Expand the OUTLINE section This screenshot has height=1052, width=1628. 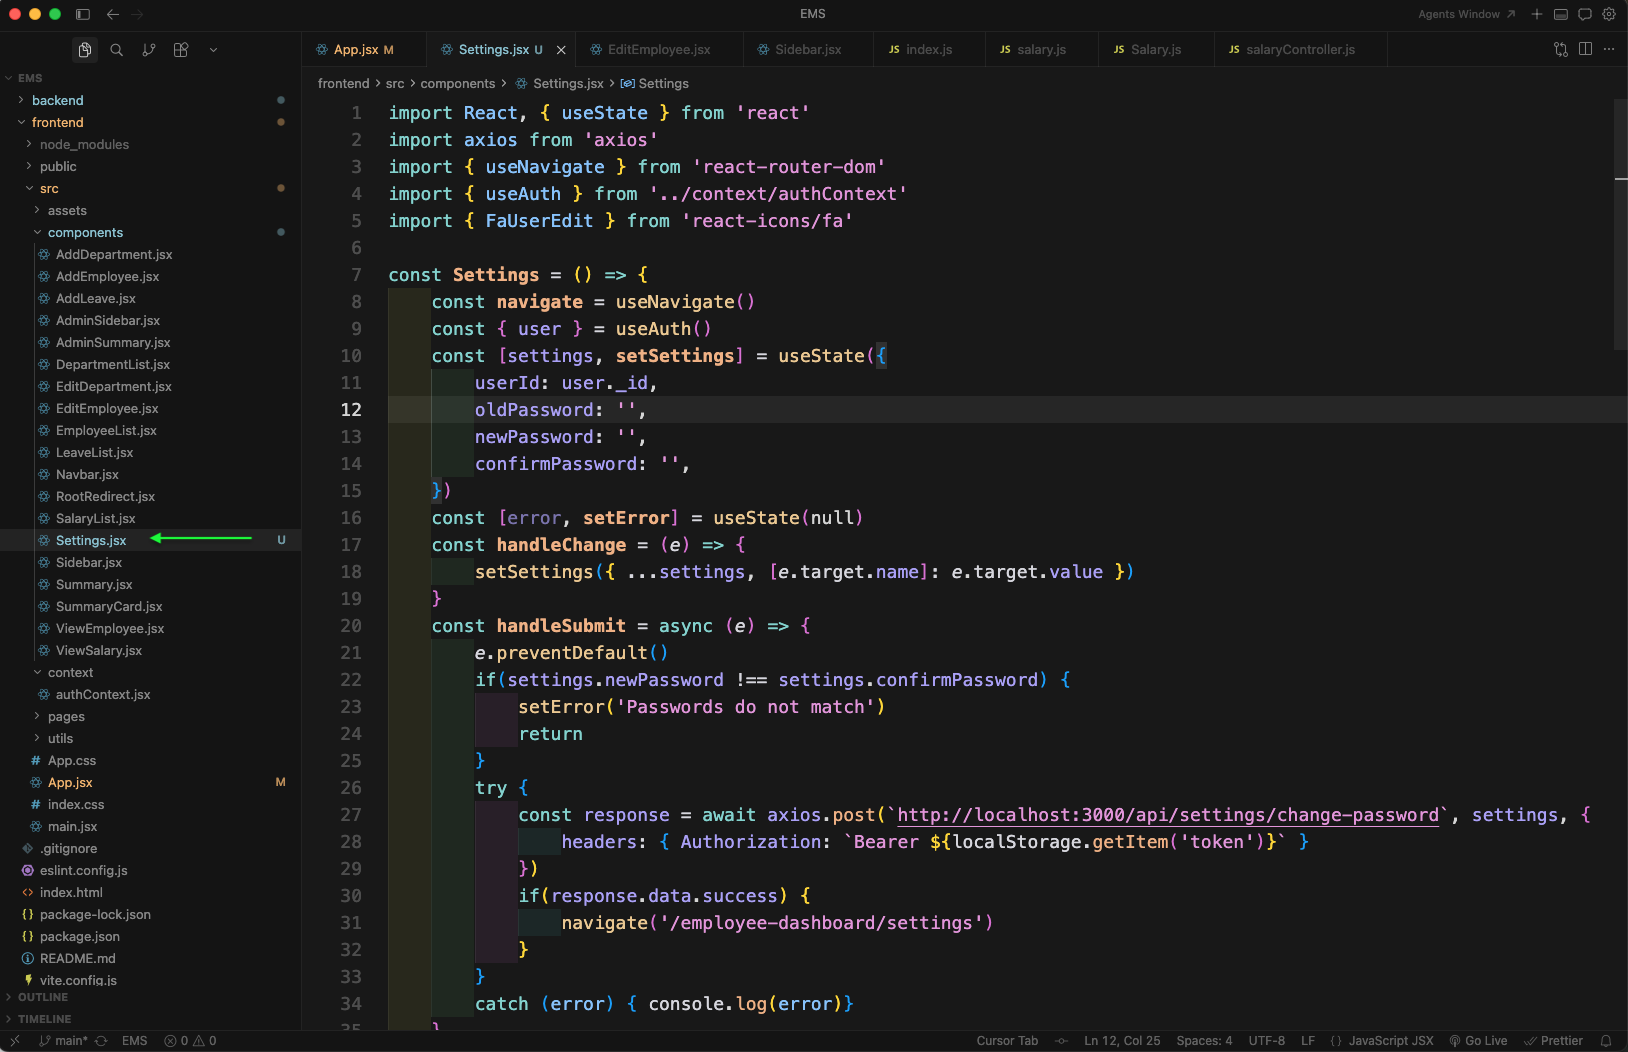click(150, 997)
